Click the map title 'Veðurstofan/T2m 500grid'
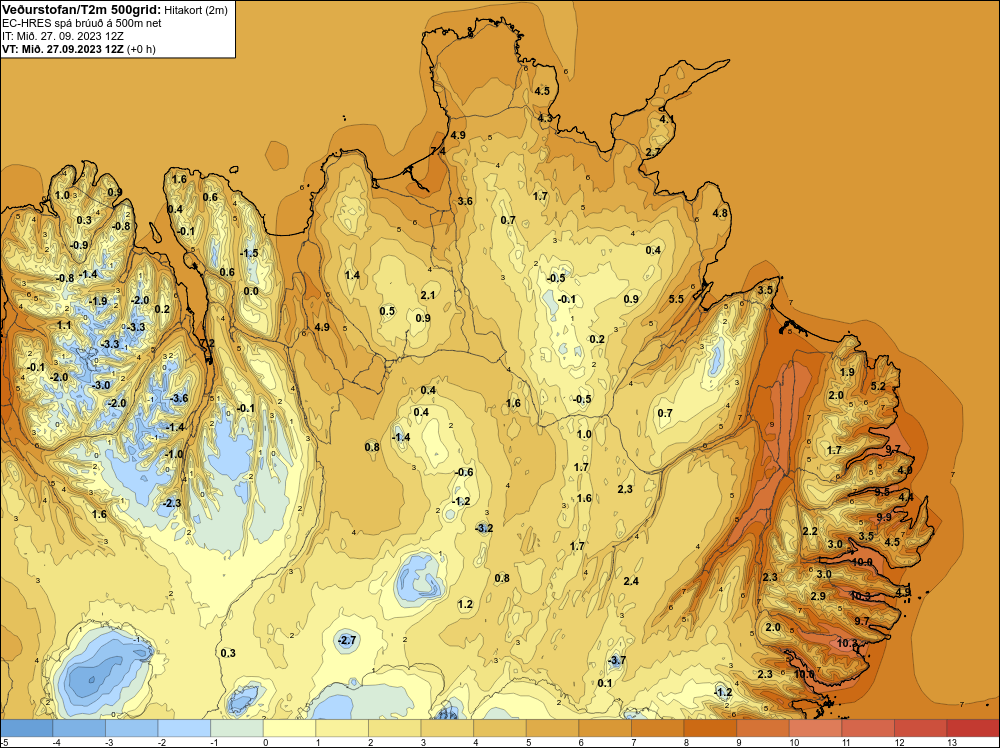Viewport: 1000px width, 748px height. click(x=81, y=8)
